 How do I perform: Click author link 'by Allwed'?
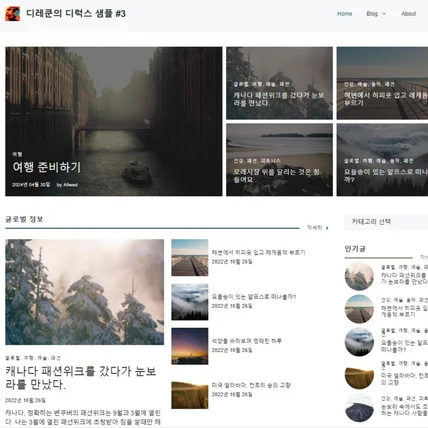coord(67,185)
